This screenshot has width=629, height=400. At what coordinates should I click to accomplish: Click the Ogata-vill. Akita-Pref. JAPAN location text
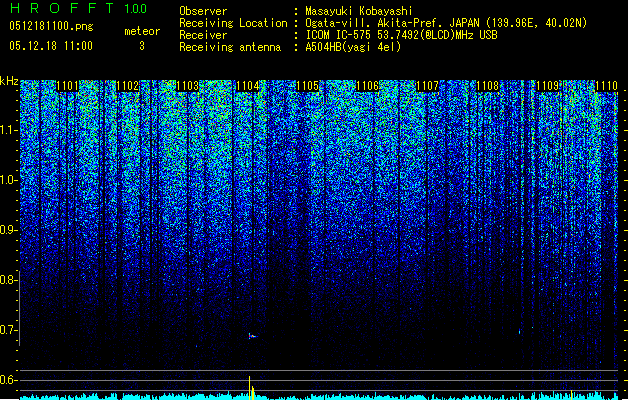(446, 23)
